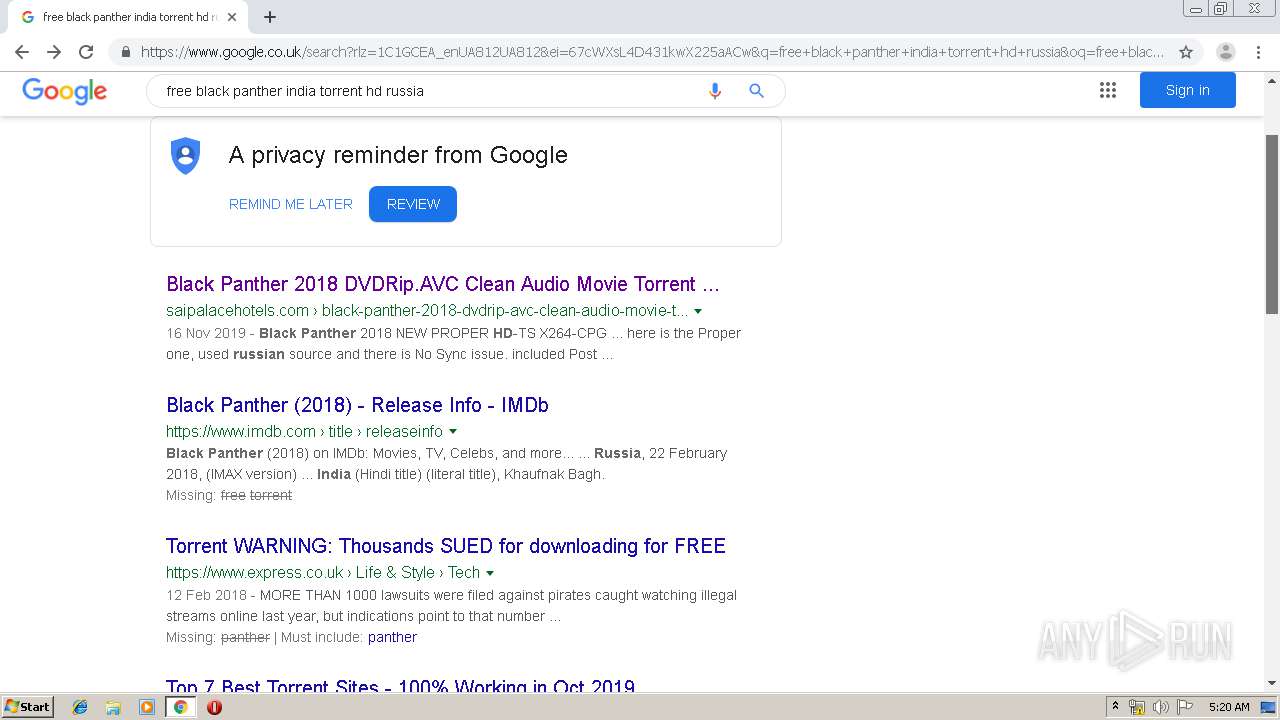The width and height of the screenshot is (1280, 720).
Task: Sign in to Google account
Action: 1188,90
